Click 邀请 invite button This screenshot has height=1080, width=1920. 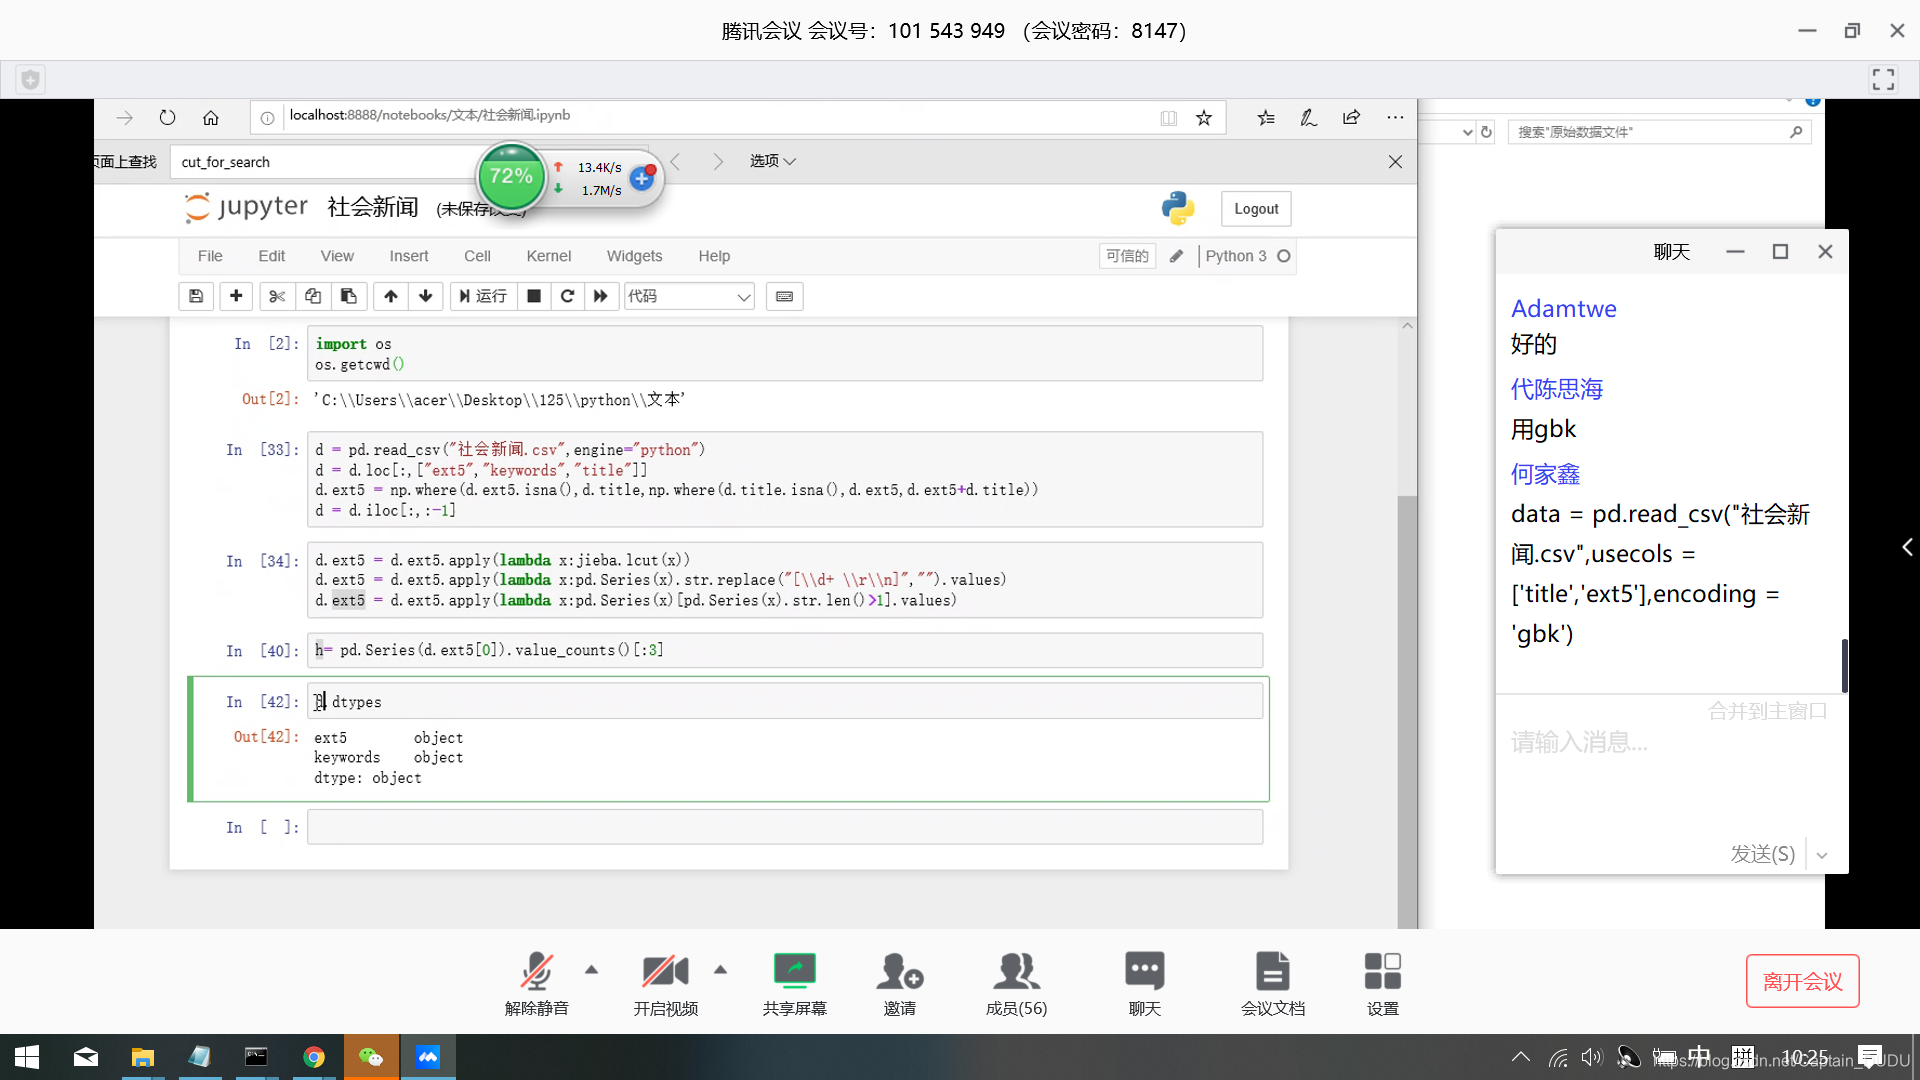(x=900, y=984)
